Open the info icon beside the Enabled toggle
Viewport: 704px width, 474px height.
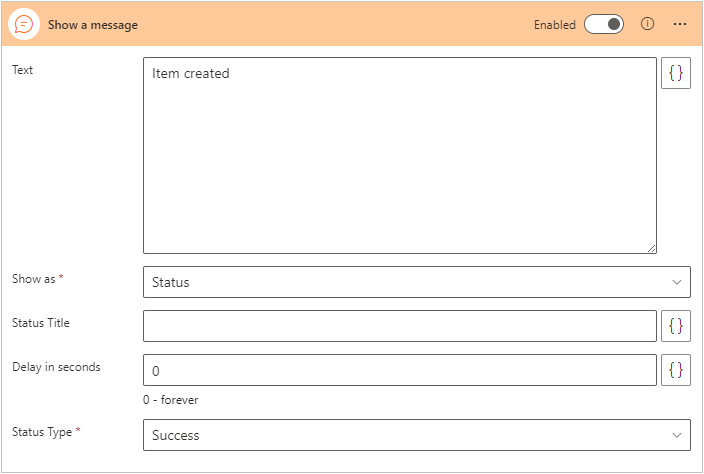point(647,24)
